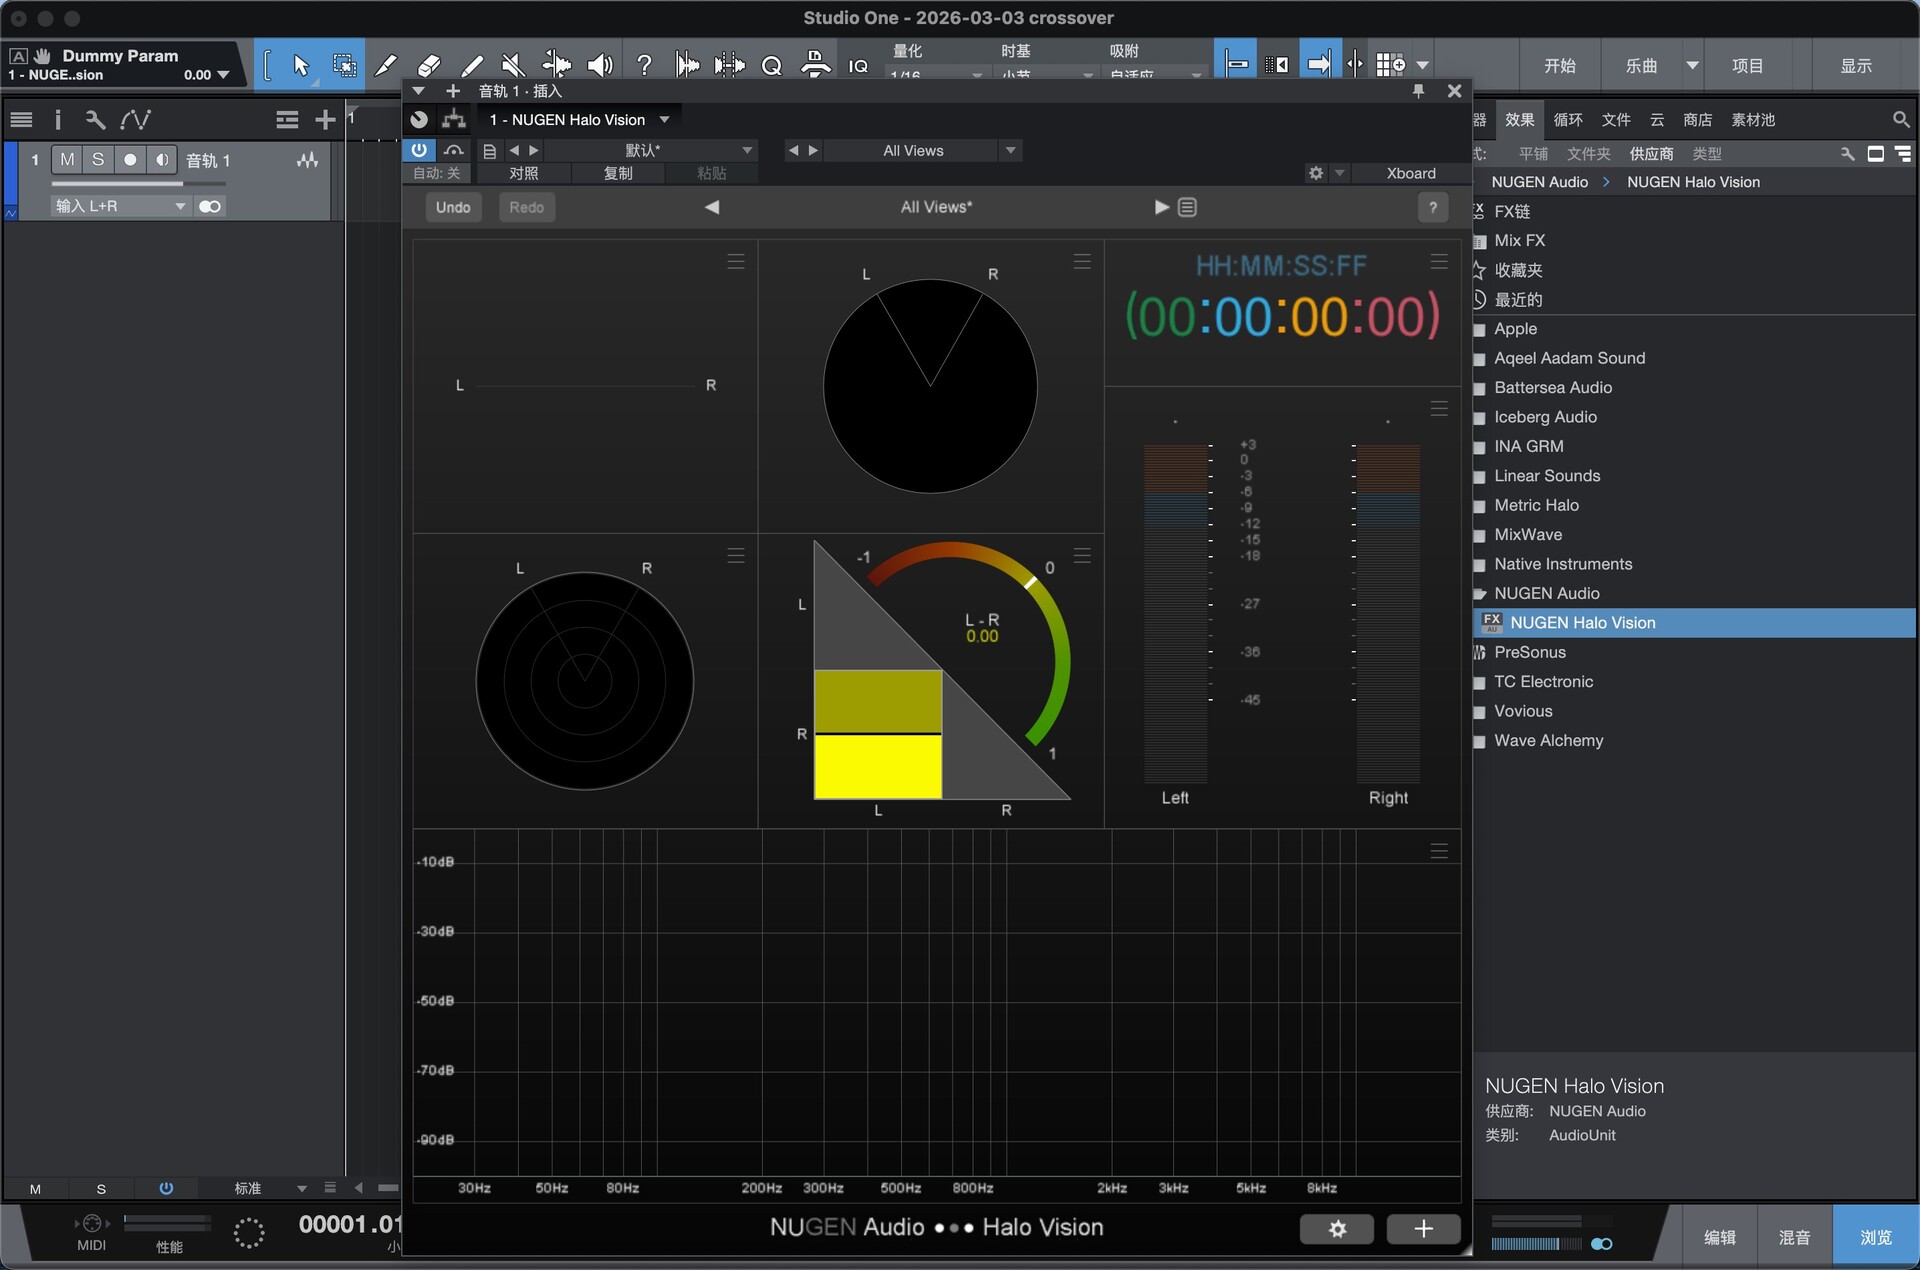Select the Eraser tool
Viewport: 1920px width, 1270px height.
428,66
